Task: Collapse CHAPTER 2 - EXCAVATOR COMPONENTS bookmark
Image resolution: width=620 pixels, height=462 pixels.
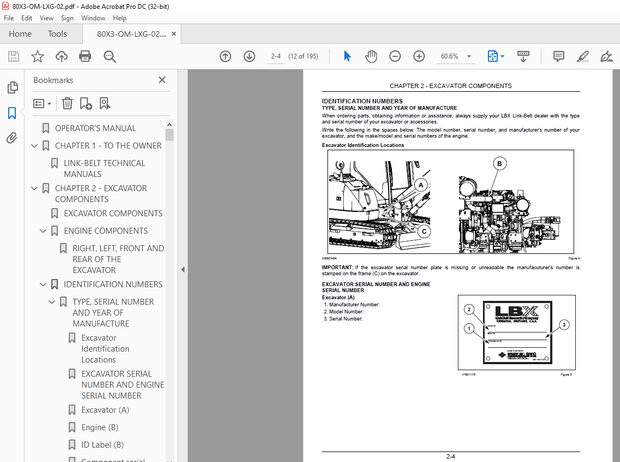Action: 34,188
